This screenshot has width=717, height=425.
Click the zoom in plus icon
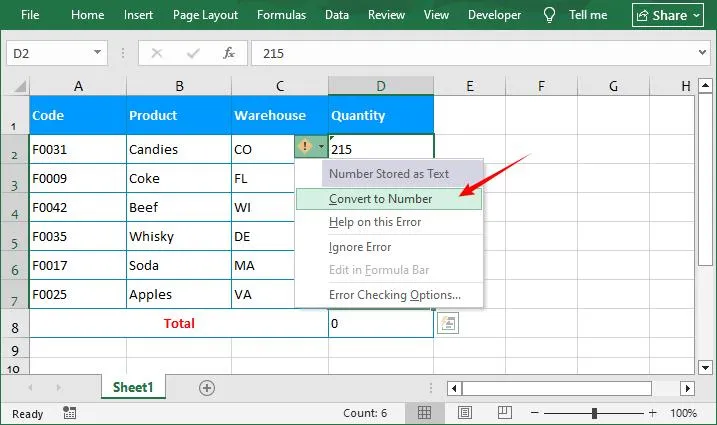[x=653, y=413]
